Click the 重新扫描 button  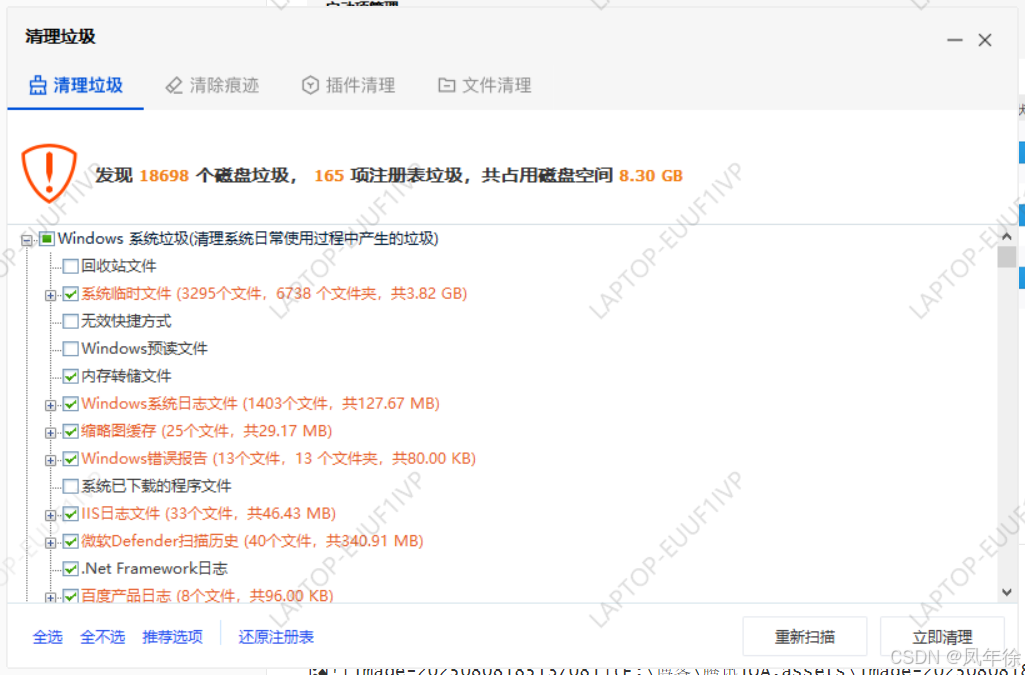[x=805, y=637]
